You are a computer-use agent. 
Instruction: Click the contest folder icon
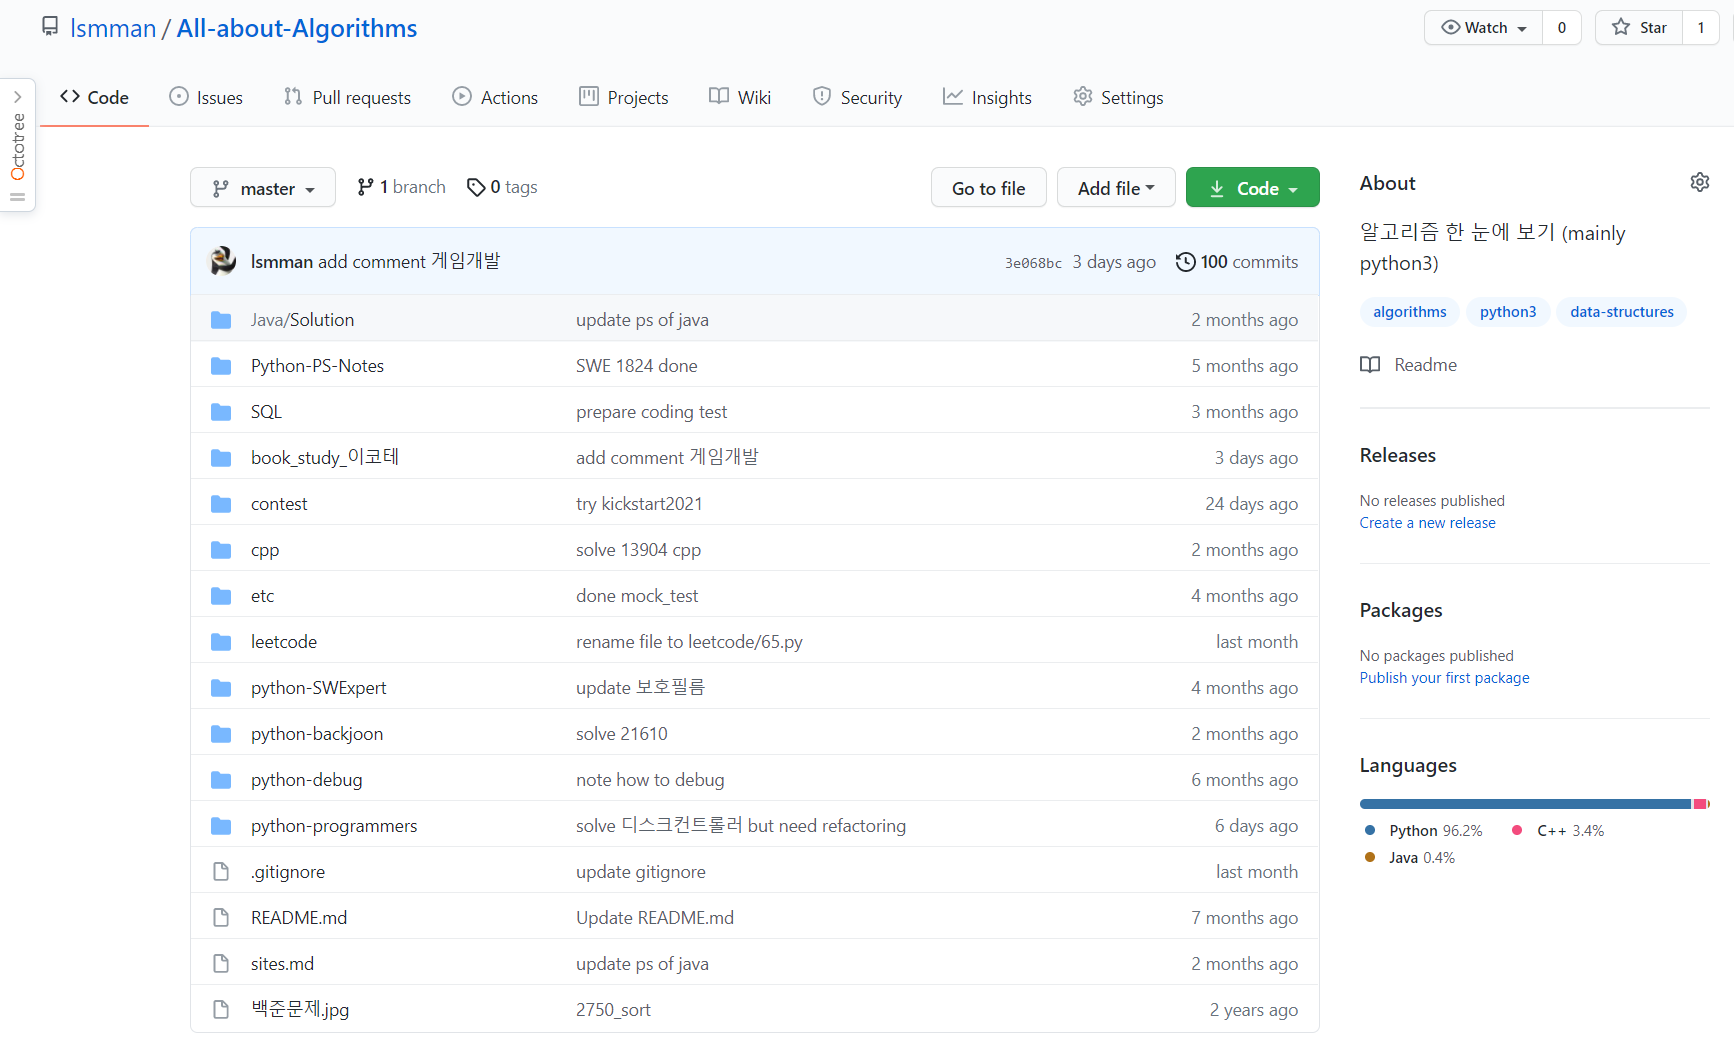221,504
